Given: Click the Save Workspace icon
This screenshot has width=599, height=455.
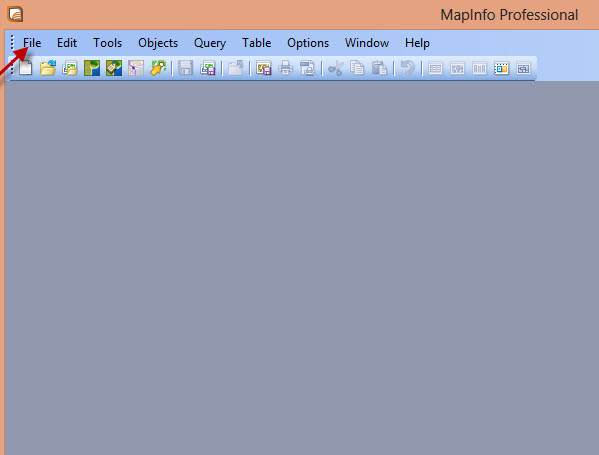Looking at the screenshot, I should pos(208,68).
